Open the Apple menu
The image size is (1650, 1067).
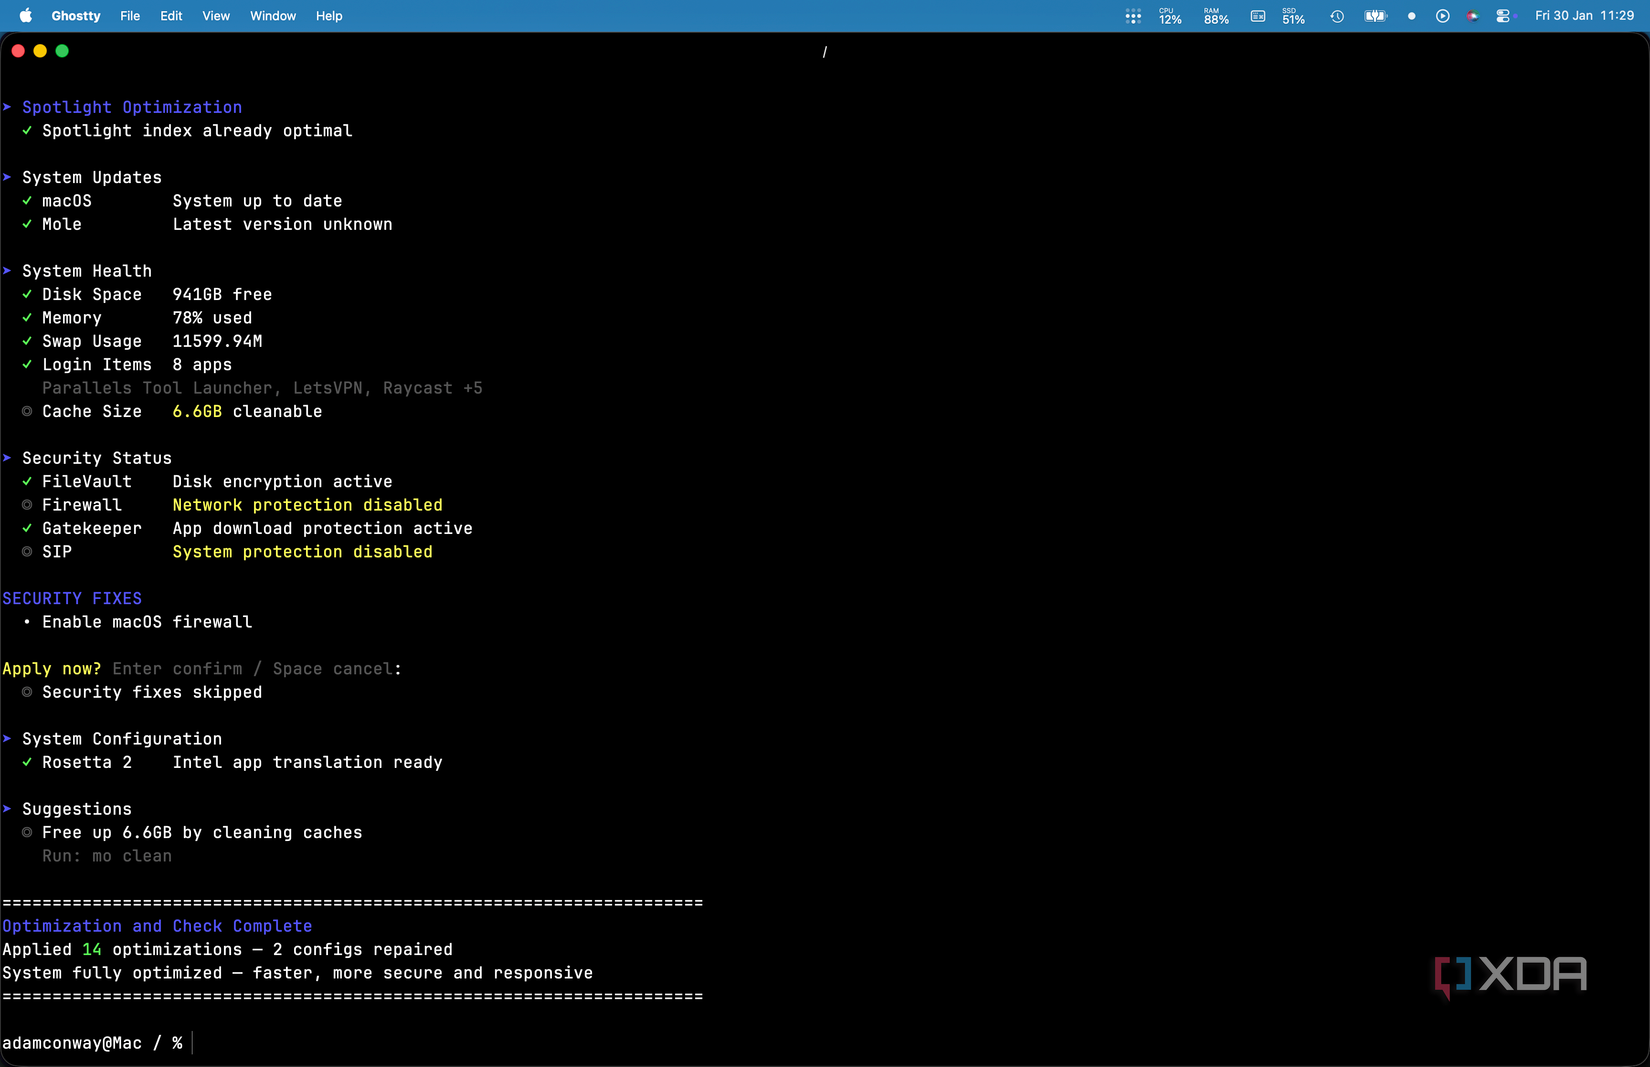(x=26, y=16)
